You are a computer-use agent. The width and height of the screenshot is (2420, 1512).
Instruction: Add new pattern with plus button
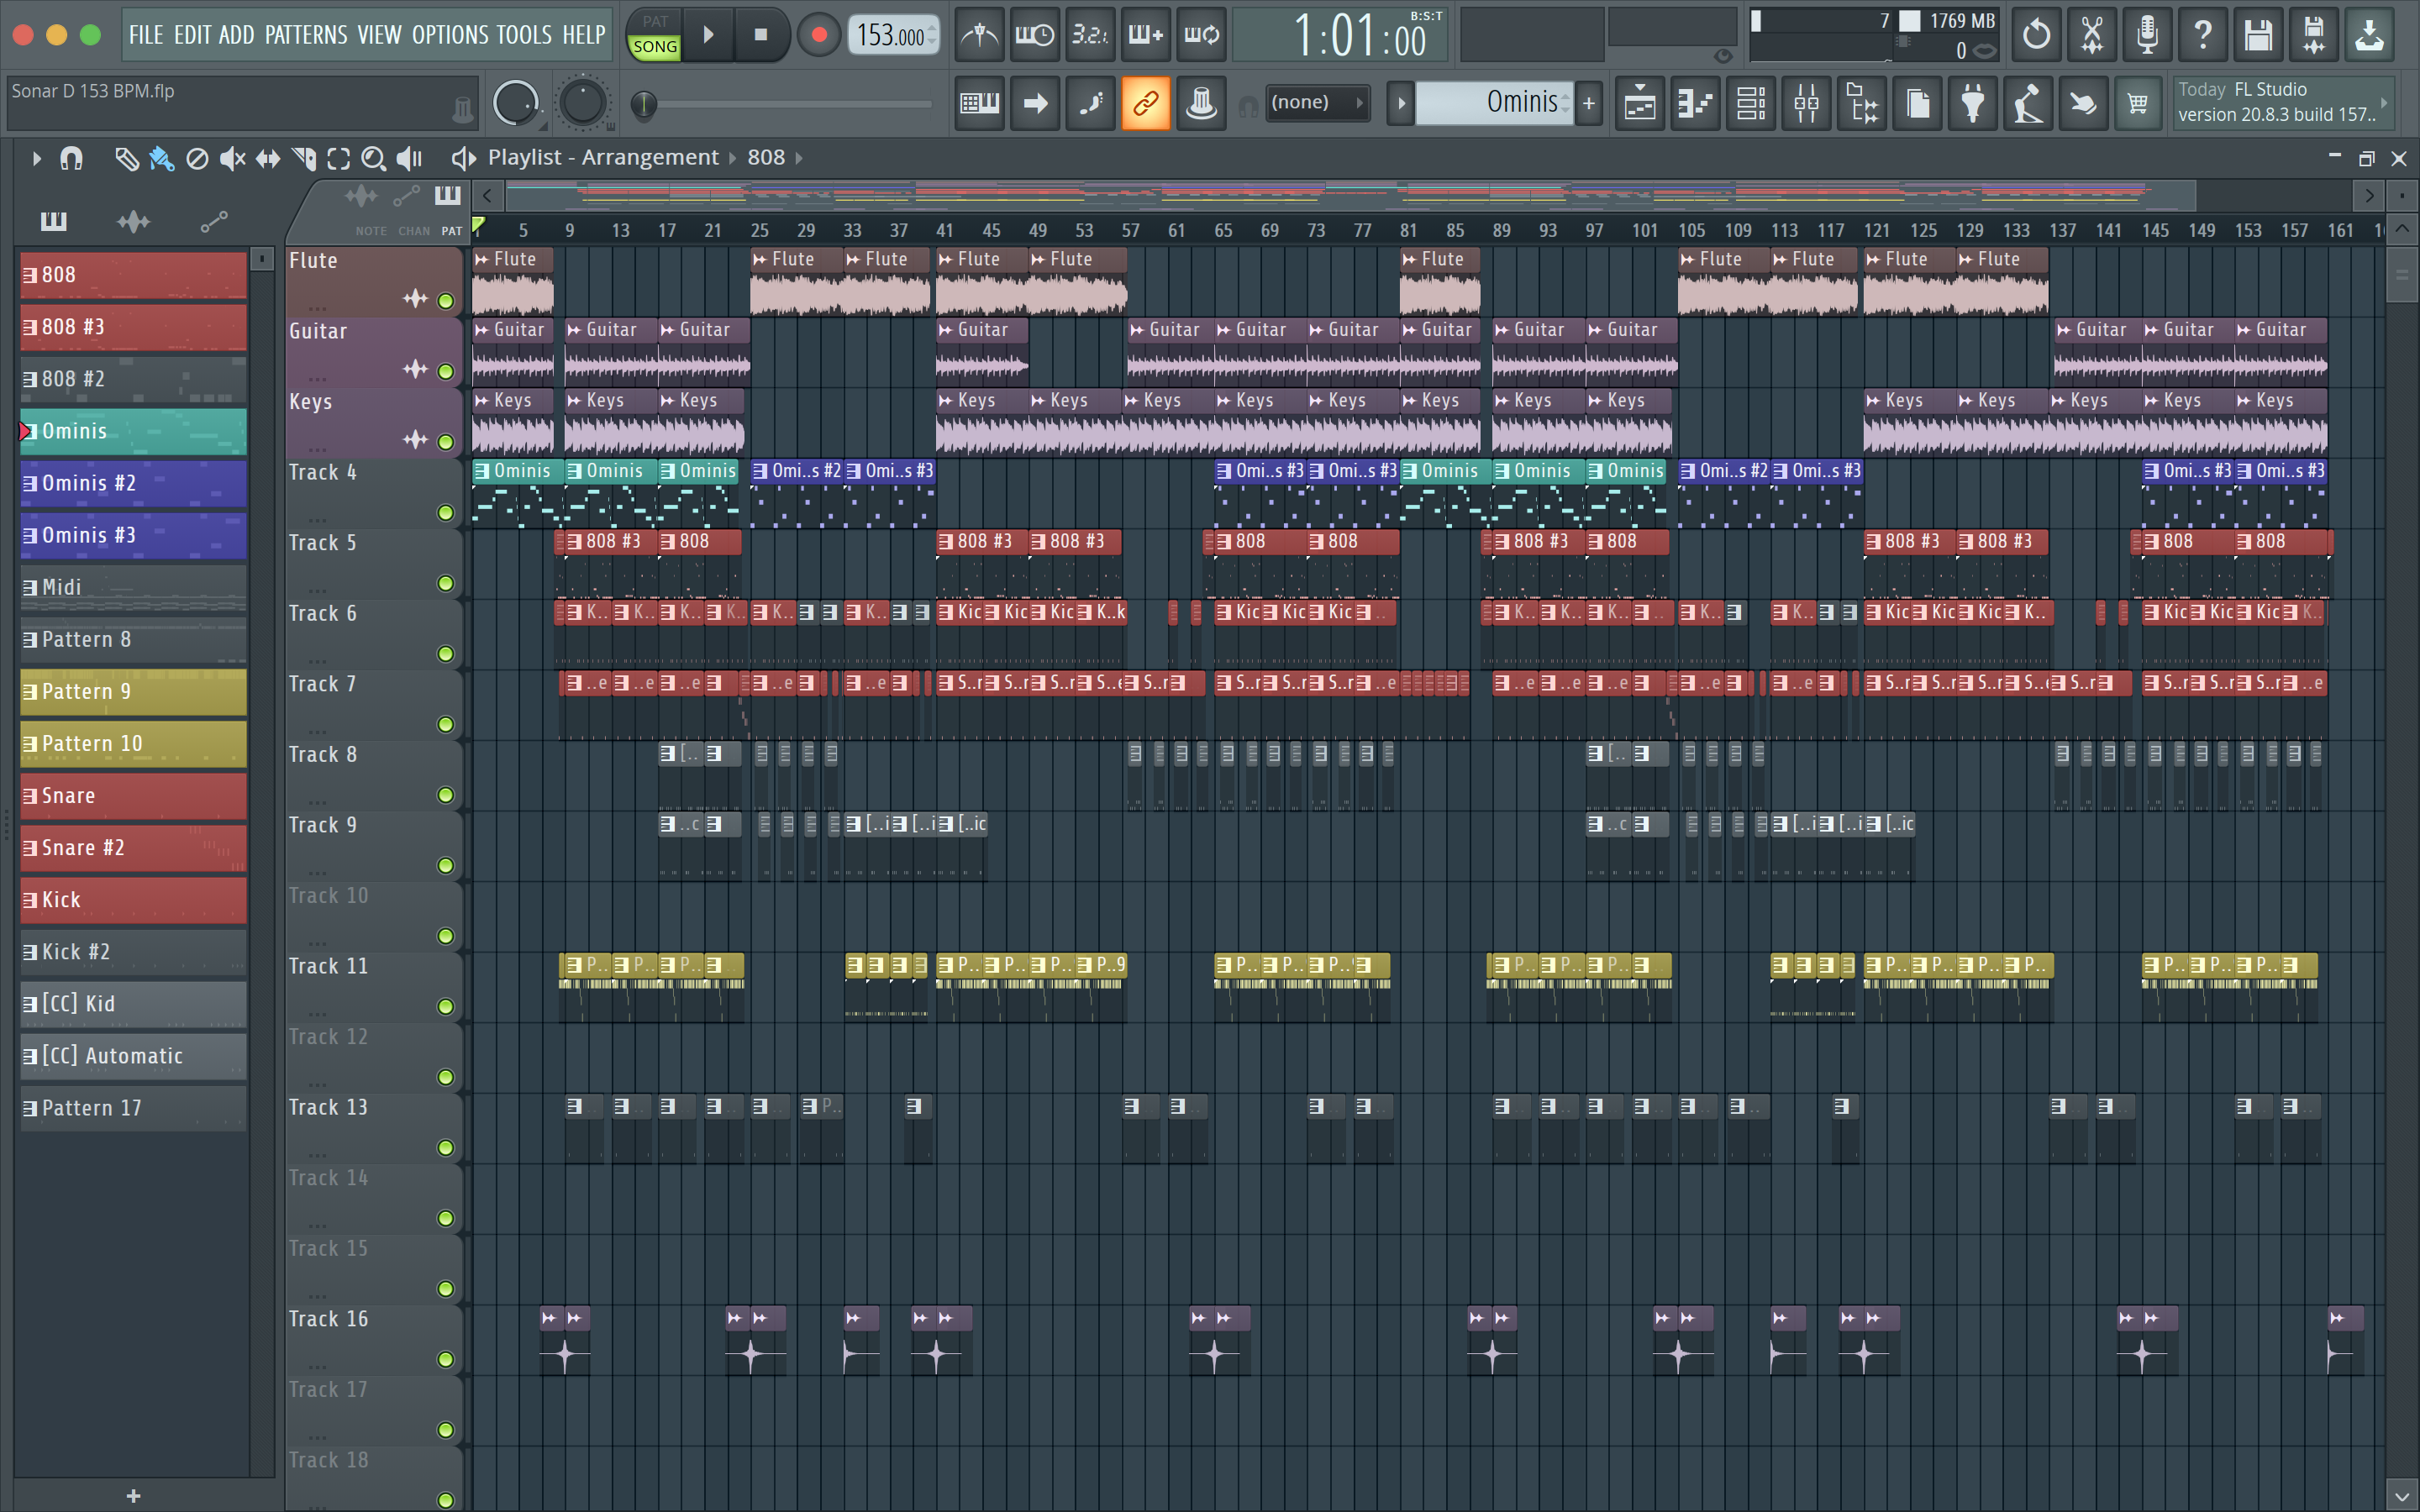(x=1588, y=103)
